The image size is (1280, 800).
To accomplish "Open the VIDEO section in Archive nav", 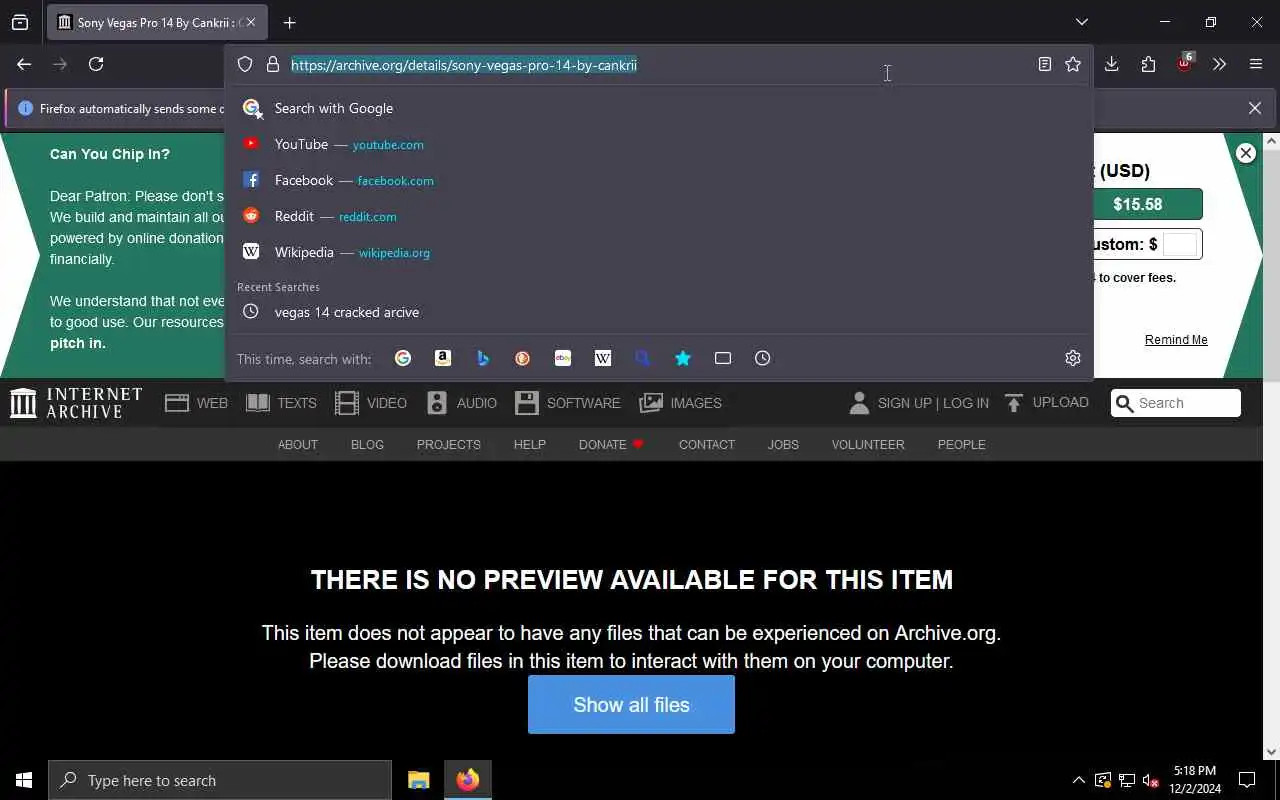I will pos(371,403).
